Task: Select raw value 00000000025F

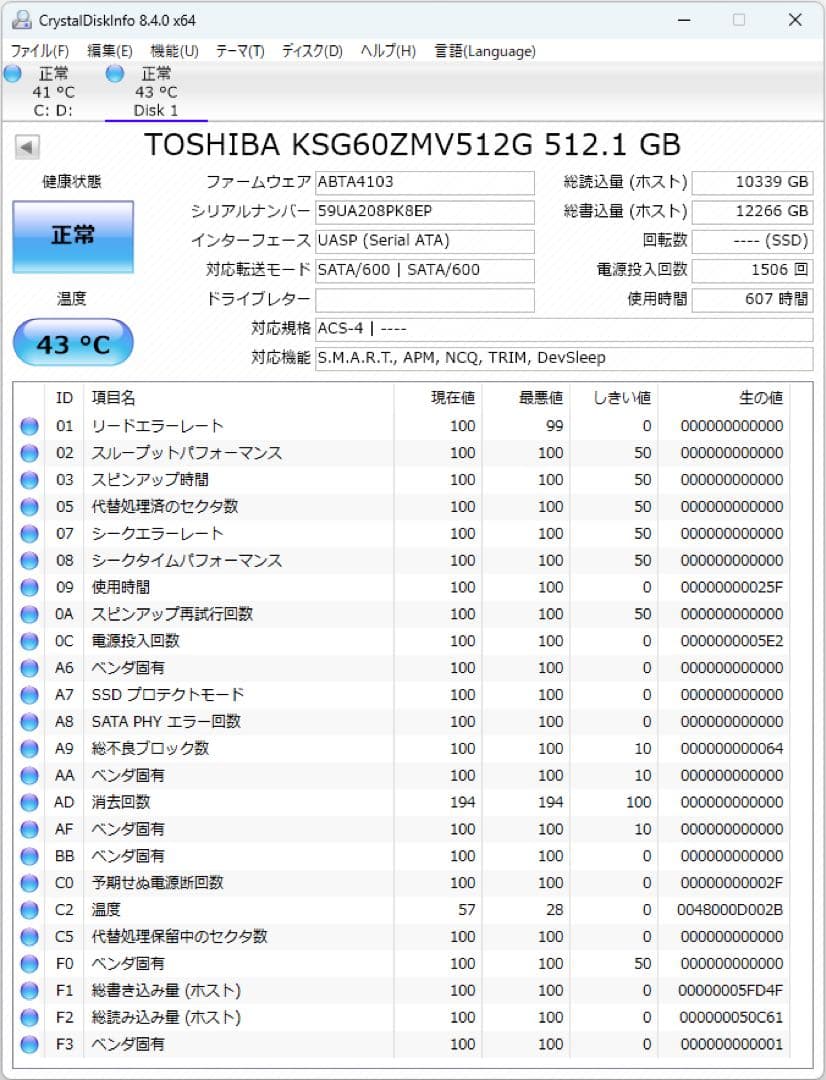Action: 732,588
